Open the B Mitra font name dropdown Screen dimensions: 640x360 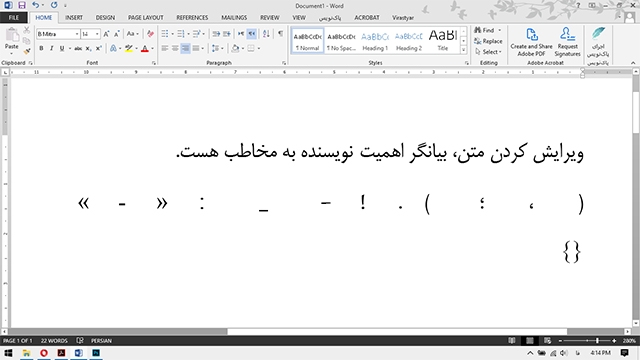click(x=77, y=34)
